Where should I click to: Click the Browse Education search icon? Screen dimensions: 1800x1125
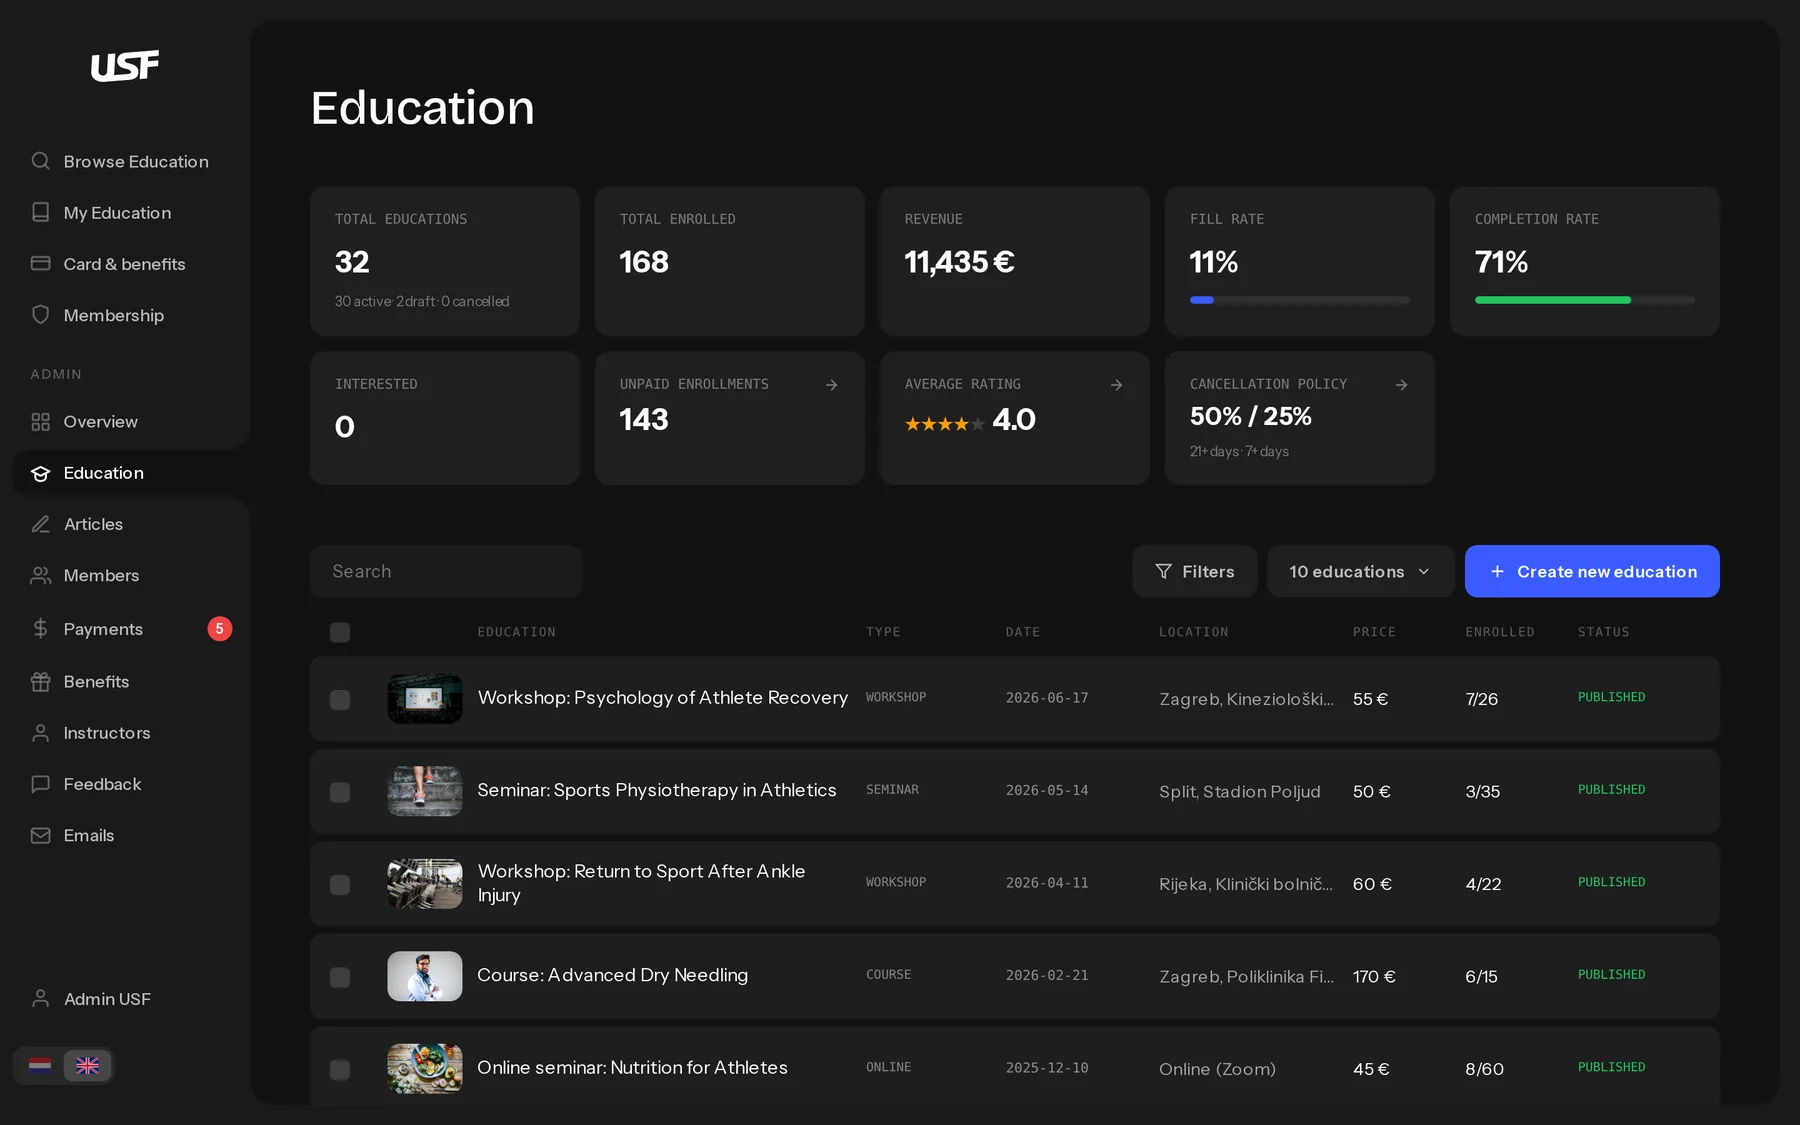click(x=40, y=161)
